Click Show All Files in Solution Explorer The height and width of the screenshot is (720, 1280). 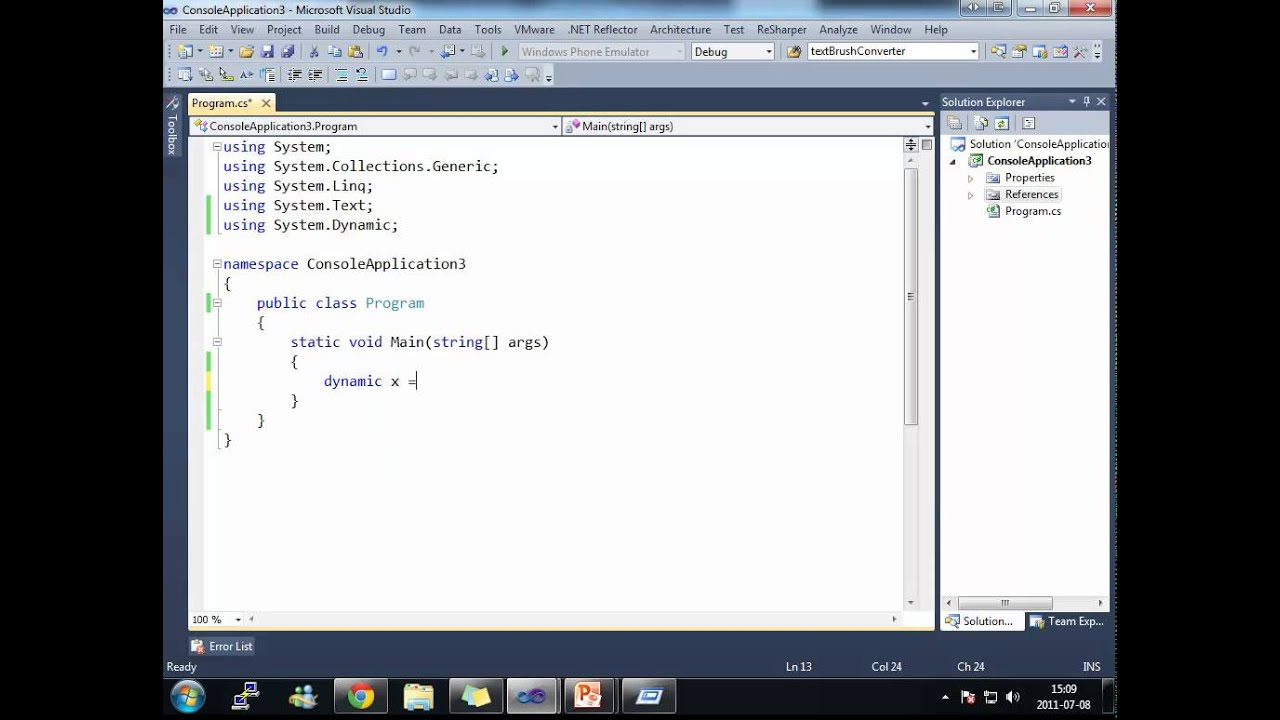tap(981, 123)
